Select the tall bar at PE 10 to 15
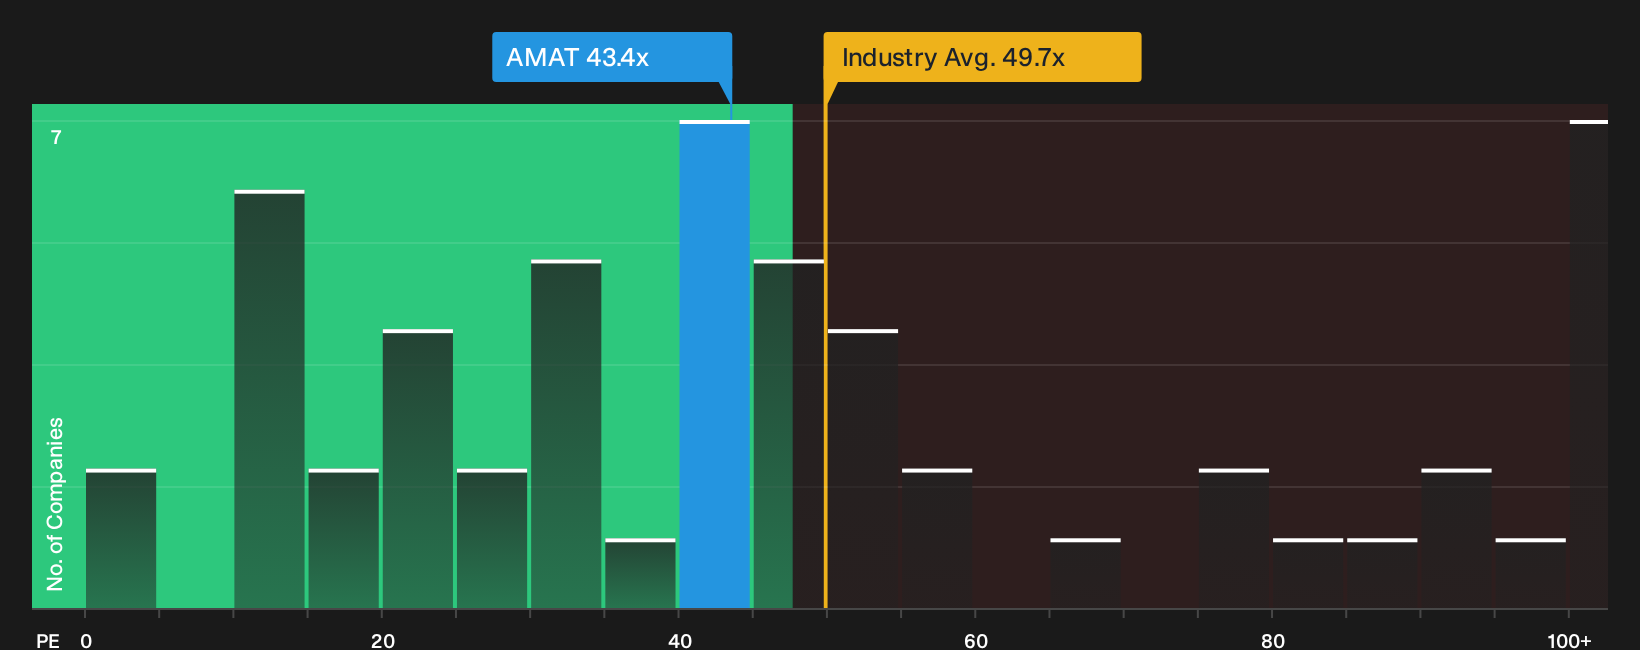Viewport: 1640px width, 650px height. click(x=269, y=399)
